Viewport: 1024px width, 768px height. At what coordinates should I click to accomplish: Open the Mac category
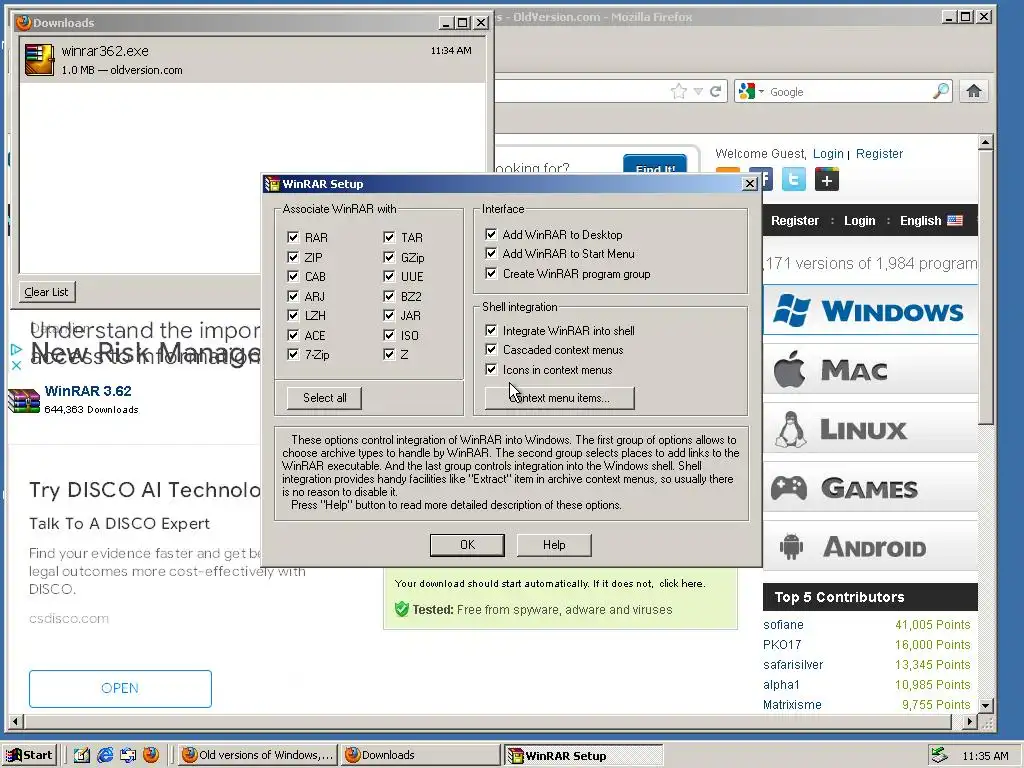point(870,370)
